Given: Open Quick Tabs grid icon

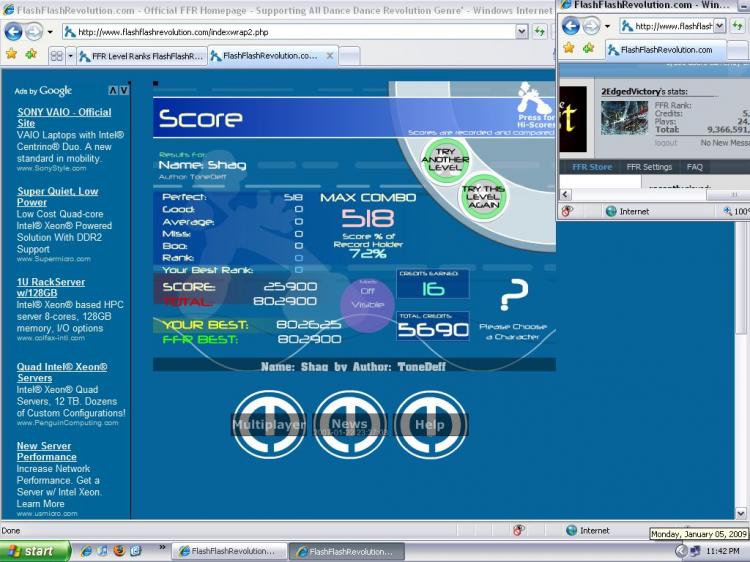Looking at the screenshot, I should pyautogui.click(x=57, y=56).
